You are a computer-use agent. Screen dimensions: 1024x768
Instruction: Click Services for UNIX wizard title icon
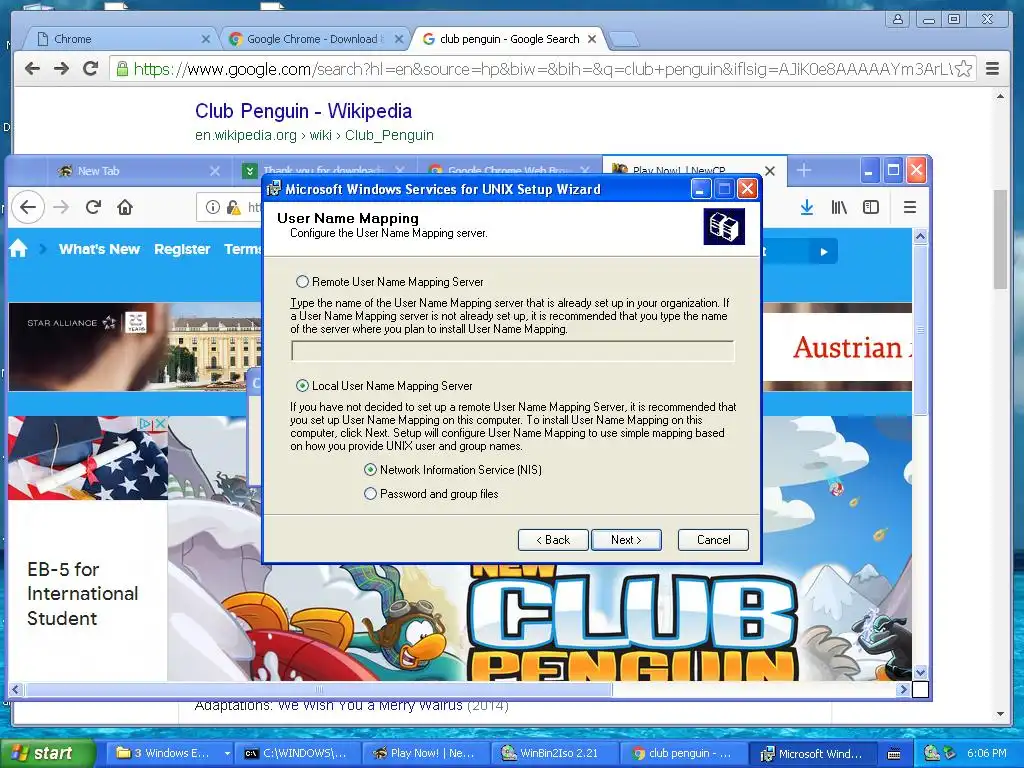pyautogui.click(x=274, y=189)
